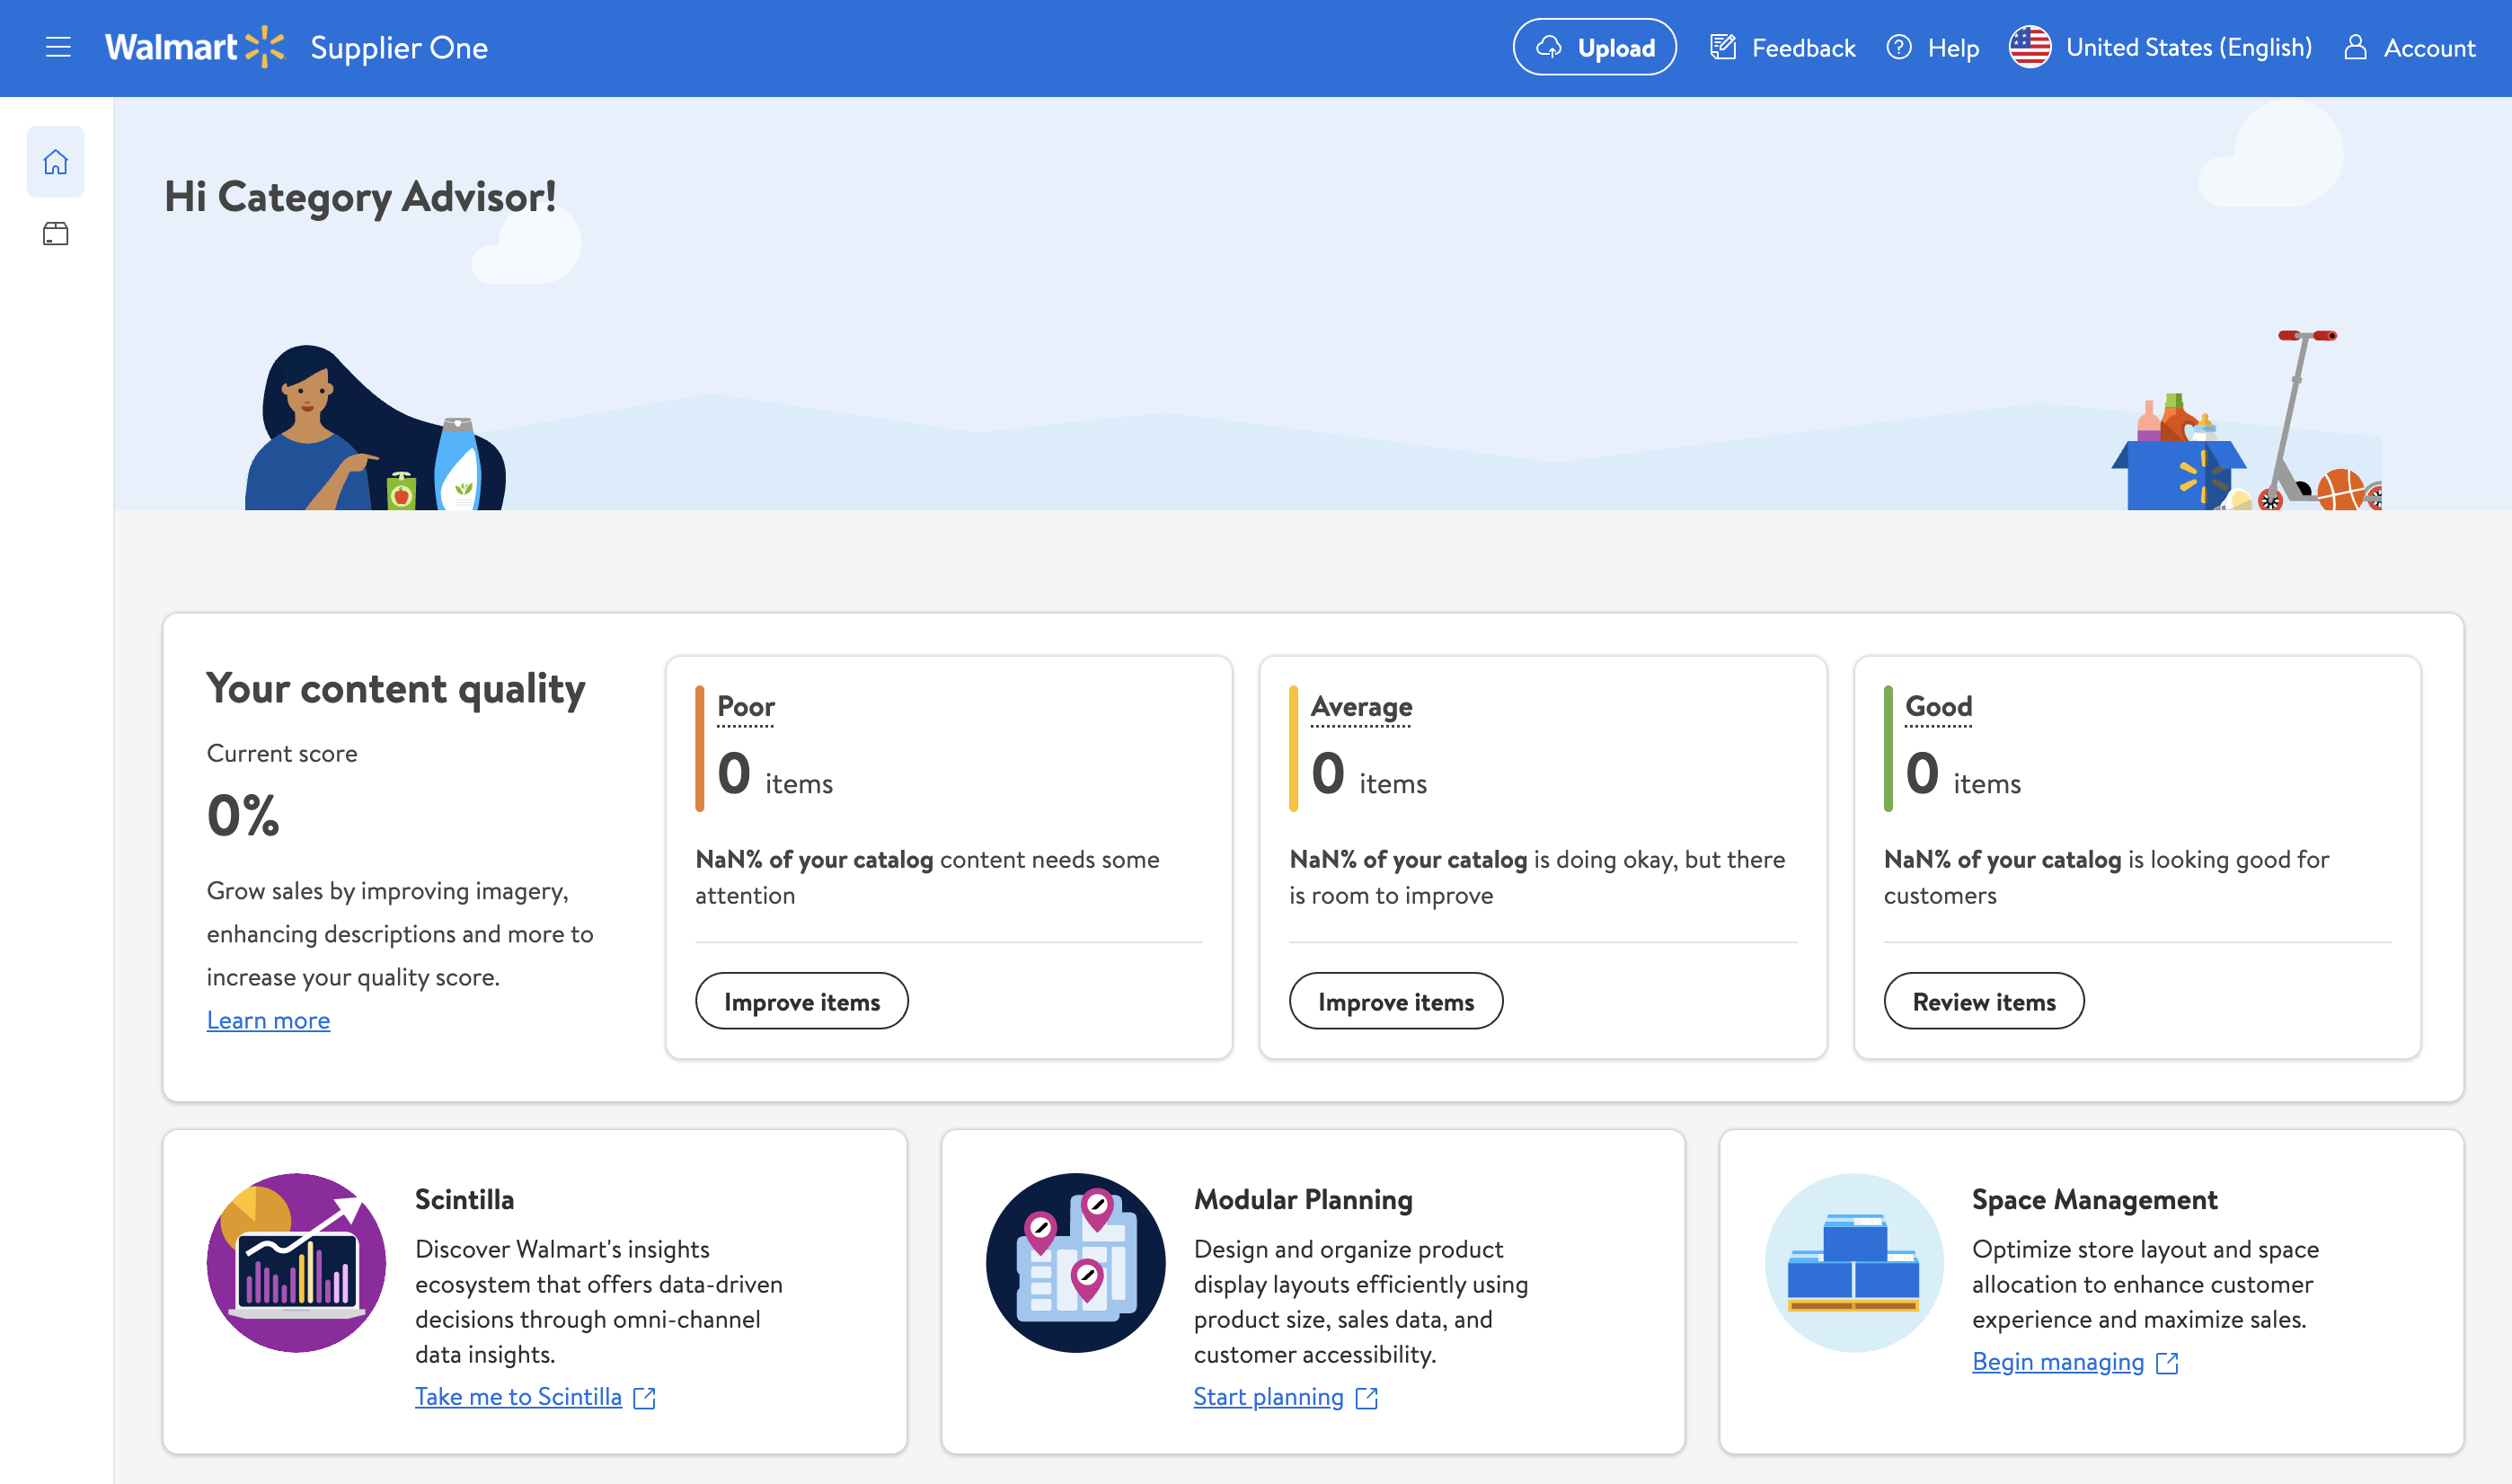The image size is (2512, 1484).
Task: Click the Space Management boxes illustration
Action: 1853,1263
